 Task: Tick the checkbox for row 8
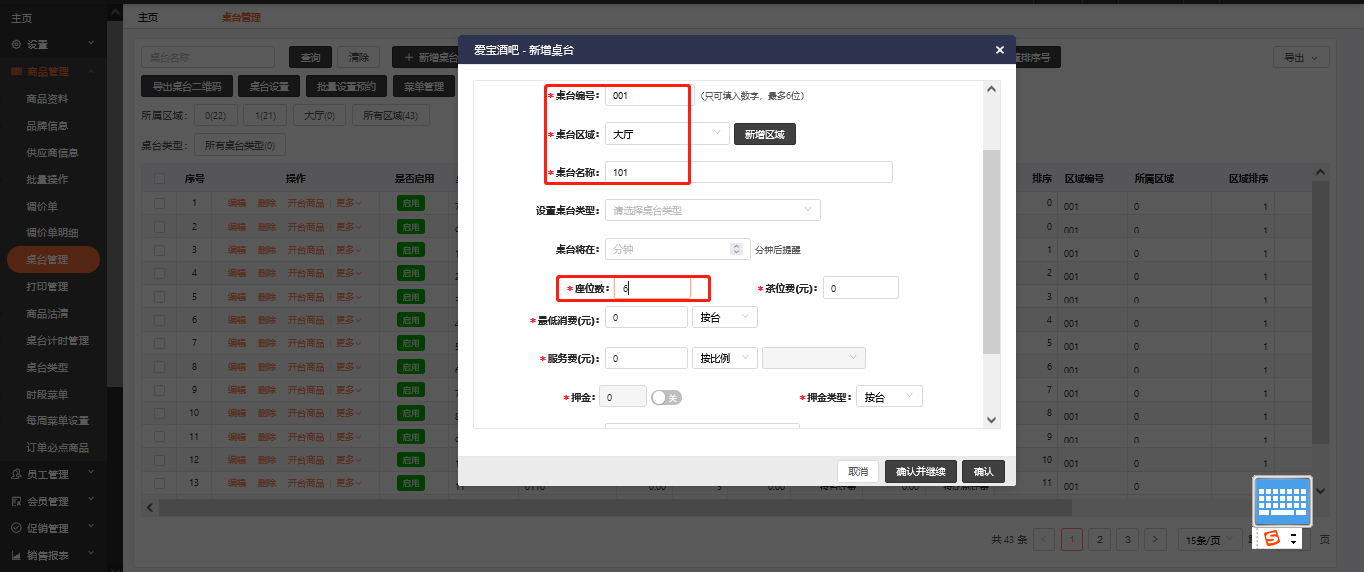tap(160, 367)
